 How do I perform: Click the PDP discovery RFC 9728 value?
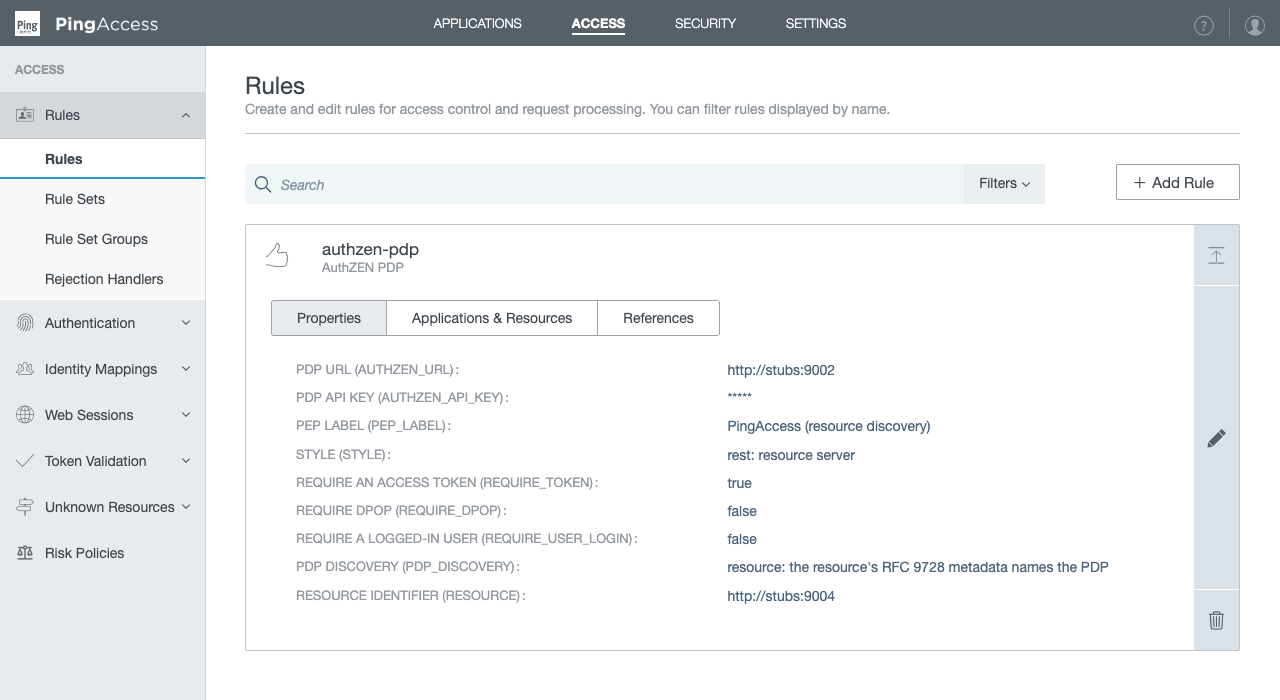[x=918, y=567]
